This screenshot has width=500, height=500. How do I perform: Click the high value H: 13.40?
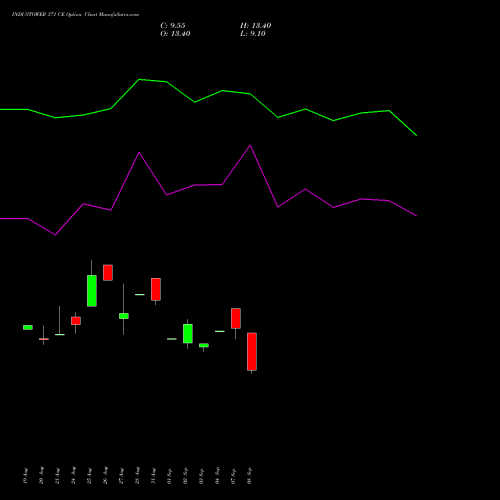click(256, 26)
